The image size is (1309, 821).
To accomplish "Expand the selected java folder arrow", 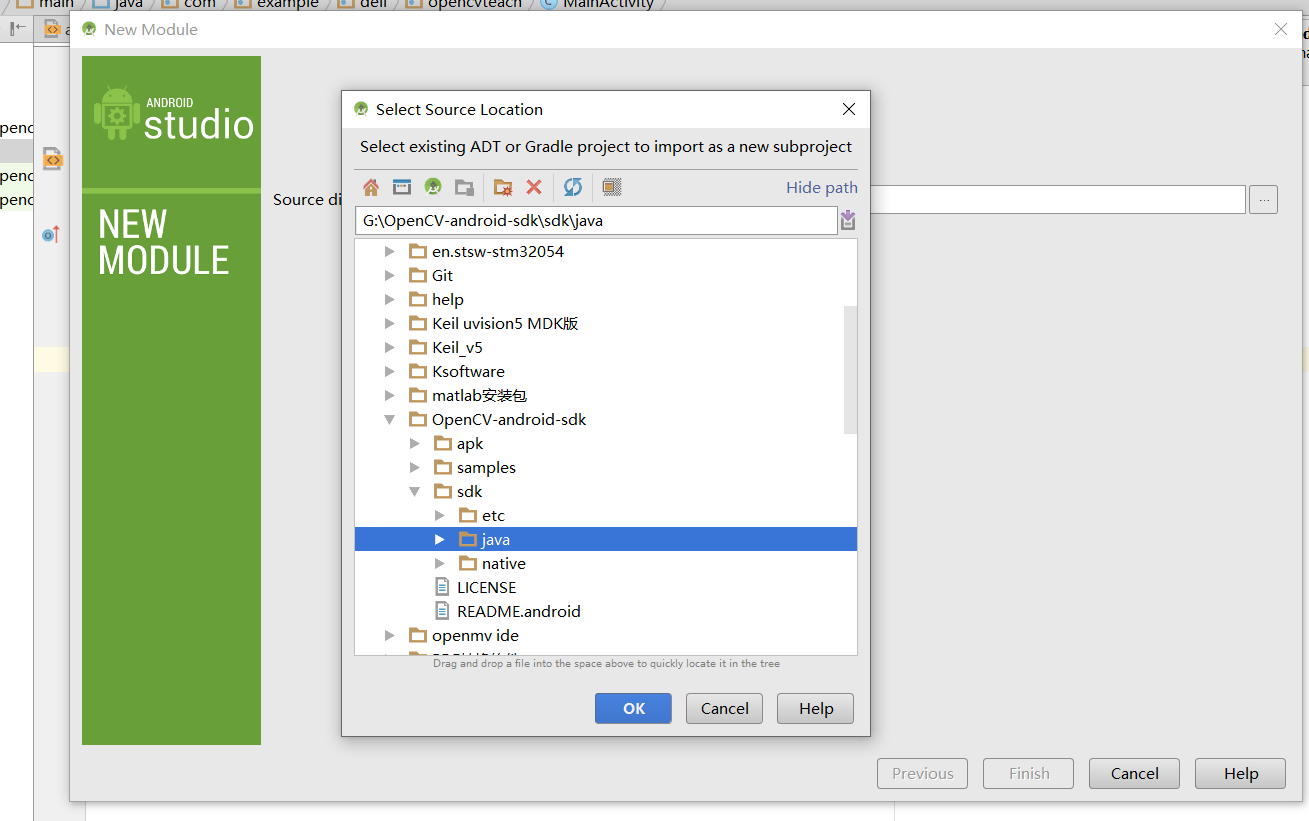I will point(440,539).
